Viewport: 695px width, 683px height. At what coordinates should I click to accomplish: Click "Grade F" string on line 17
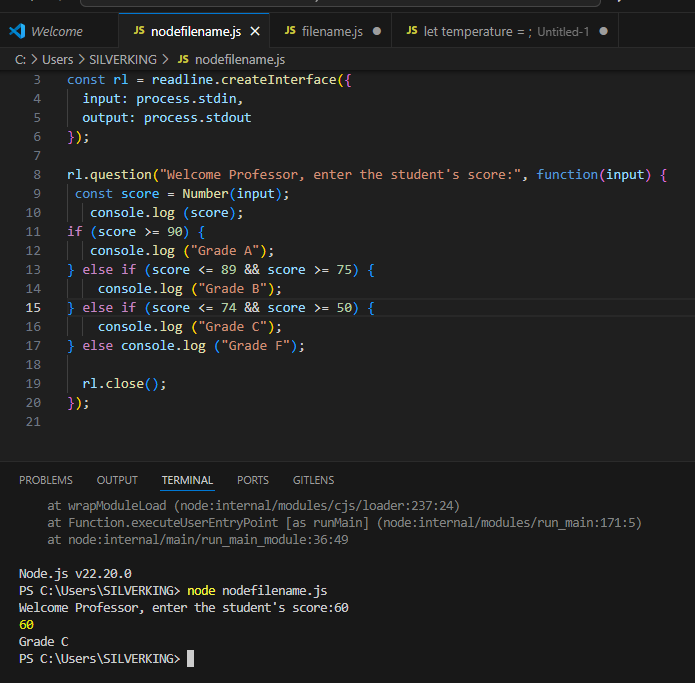tap(256, 346)
